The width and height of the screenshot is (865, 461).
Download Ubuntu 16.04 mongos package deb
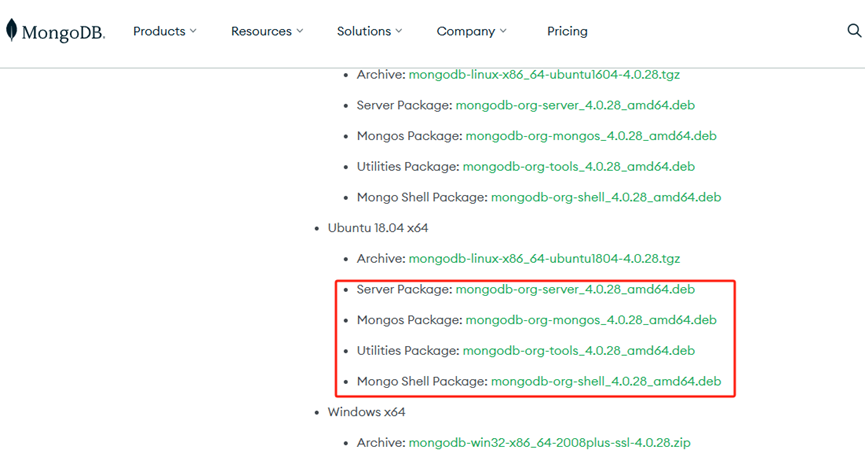(591, 136)
